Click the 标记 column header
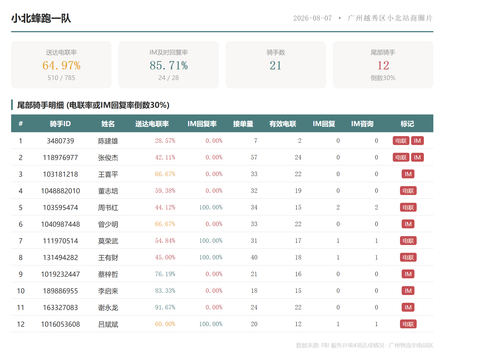Viewport: 500px width, 360px height. point(407,124)
